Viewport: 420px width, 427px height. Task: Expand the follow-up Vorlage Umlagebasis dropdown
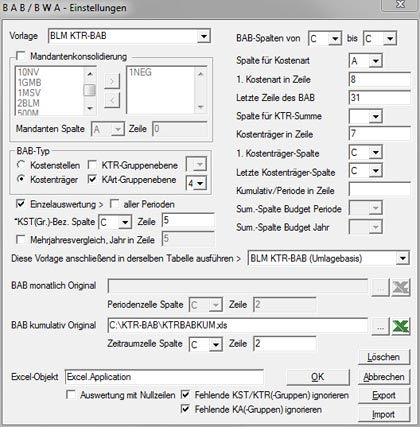pyautogui.click(x=403, y=258)
